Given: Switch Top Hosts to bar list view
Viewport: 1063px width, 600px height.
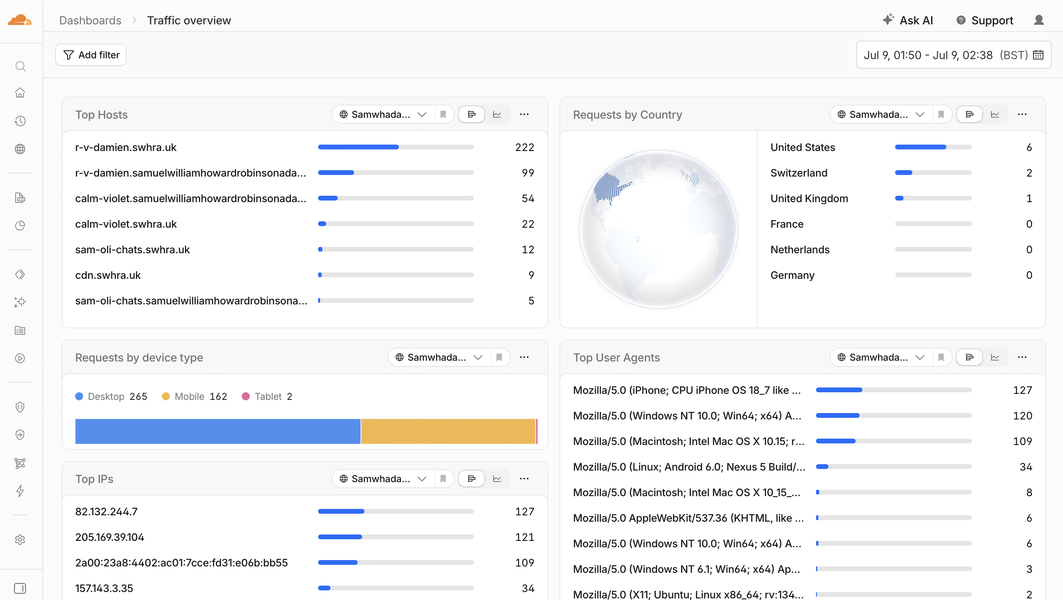Looking at the screenshot, I should tap(472, 115).
